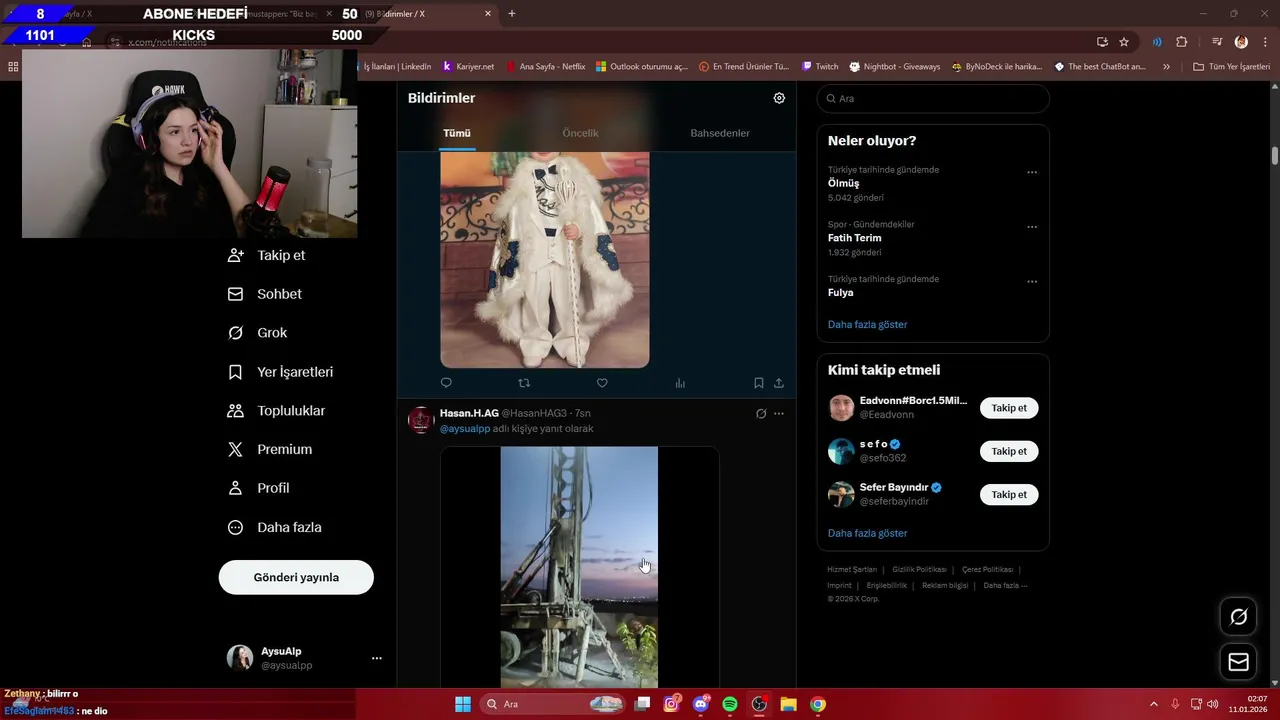Follow sefo with Takip et button

[1009, 451]
